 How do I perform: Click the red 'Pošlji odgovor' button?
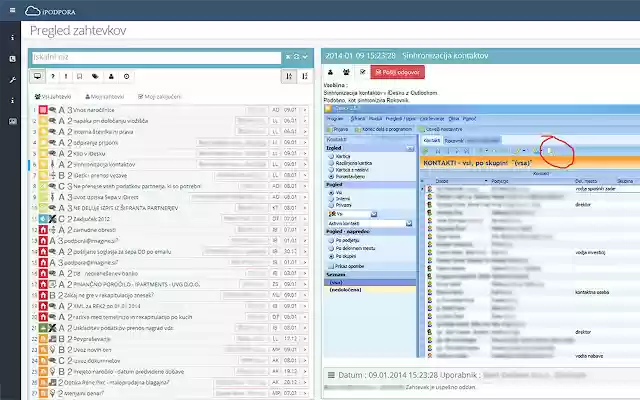pos(398,72)
